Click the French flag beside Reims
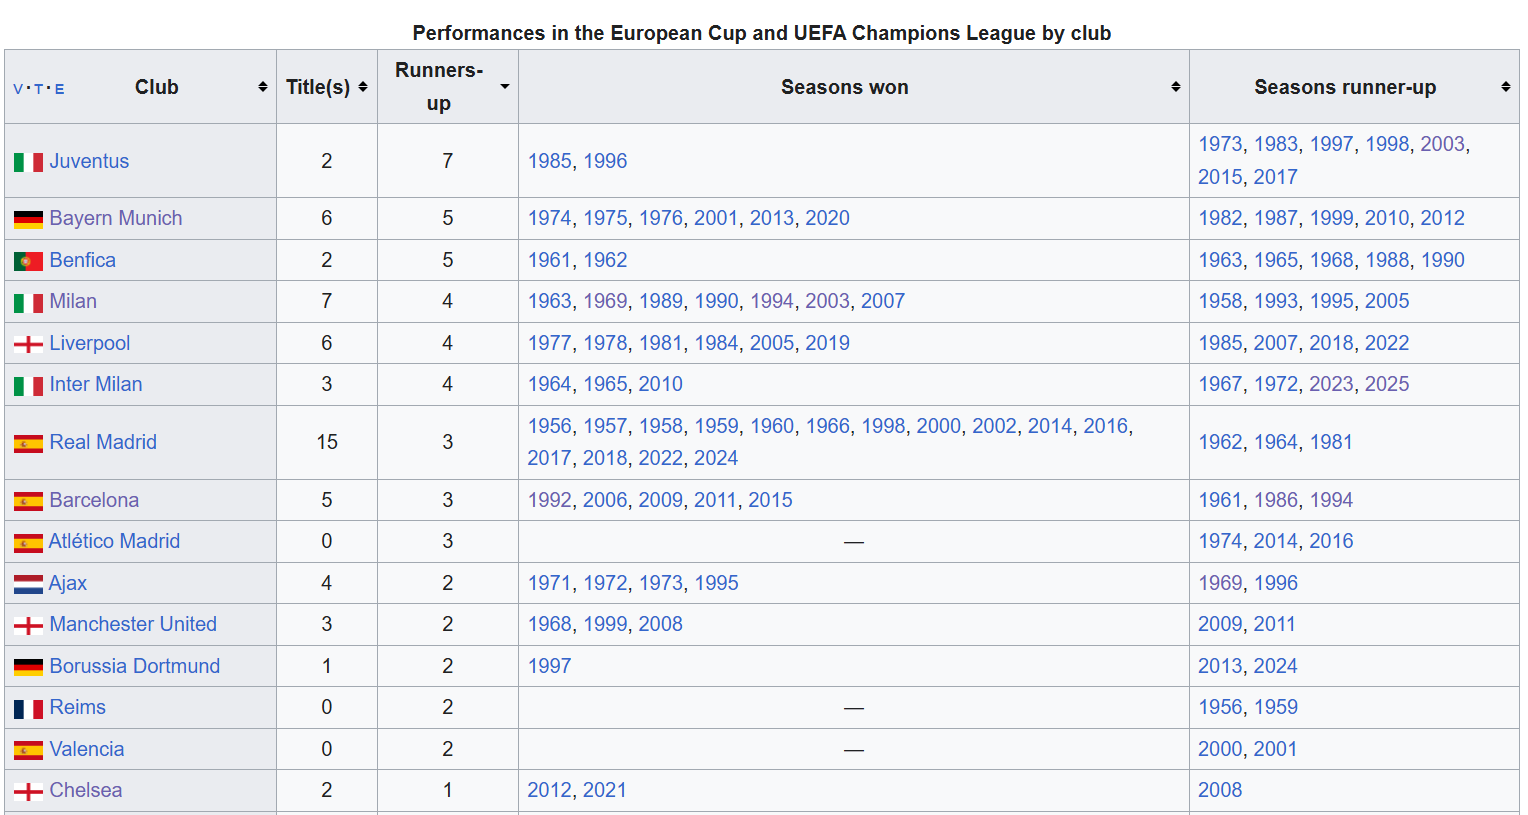This screenshot has width=1528, height=815. coord(28,709)
